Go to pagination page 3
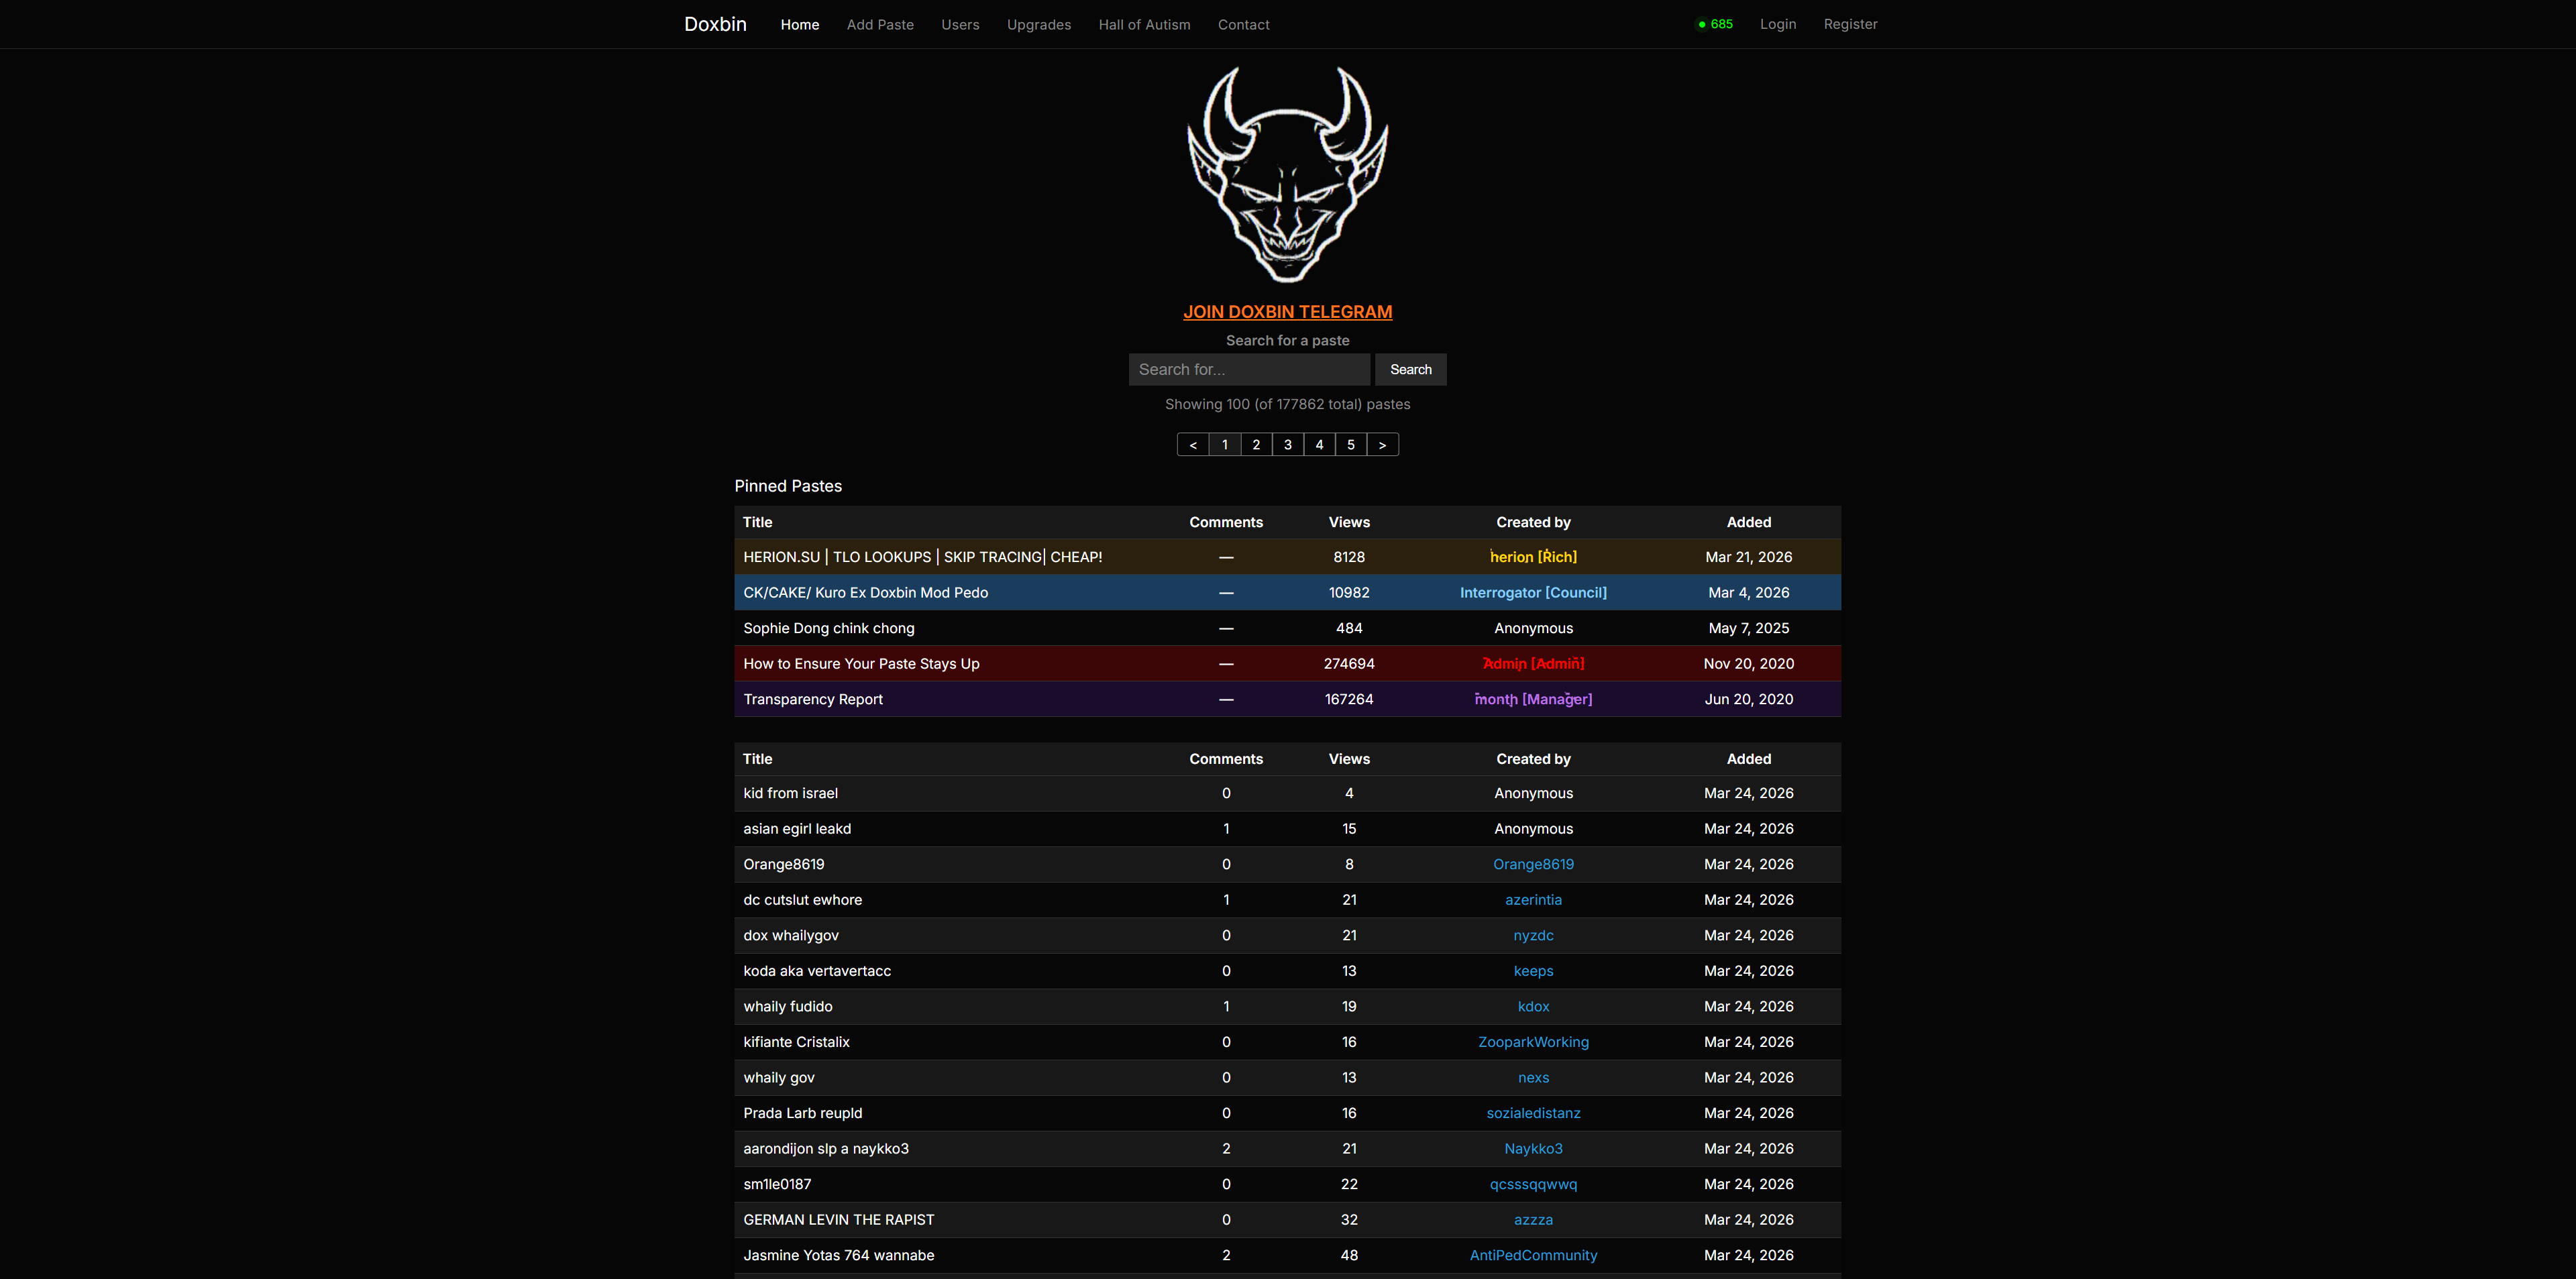 pyautogui.click(x=1287, y=444)
